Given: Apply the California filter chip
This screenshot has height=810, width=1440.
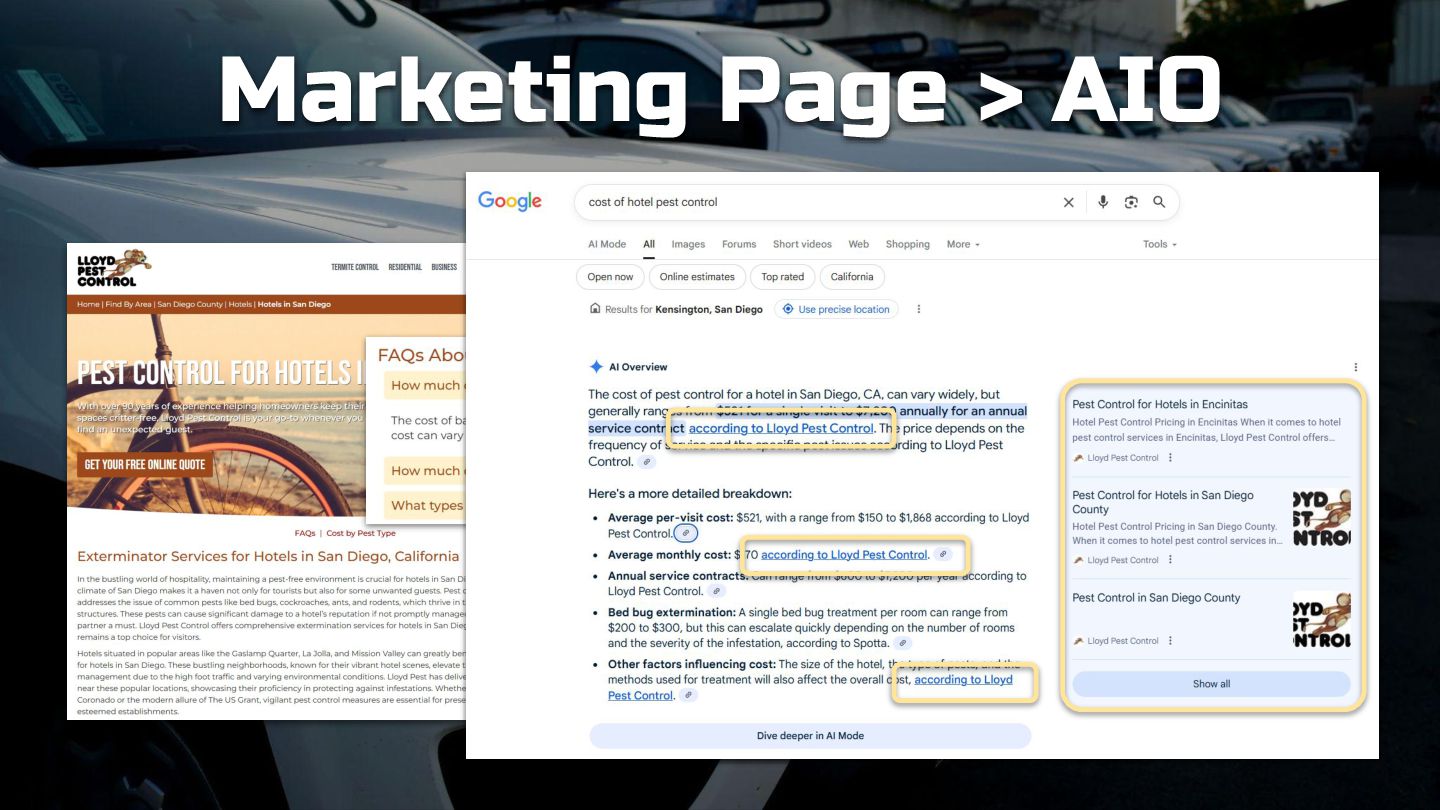Looking at the screenshot, I should tap(852, 277).
